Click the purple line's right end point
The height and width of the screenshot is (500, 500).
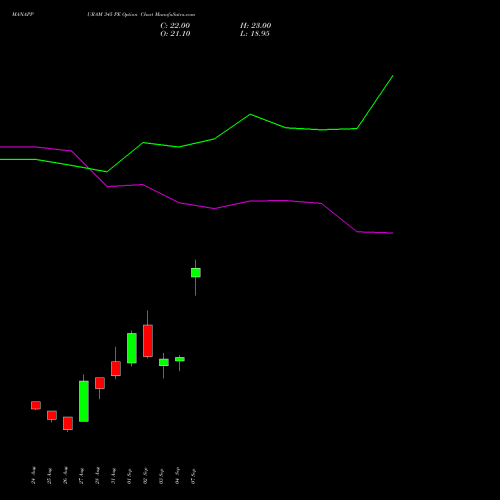393,233
